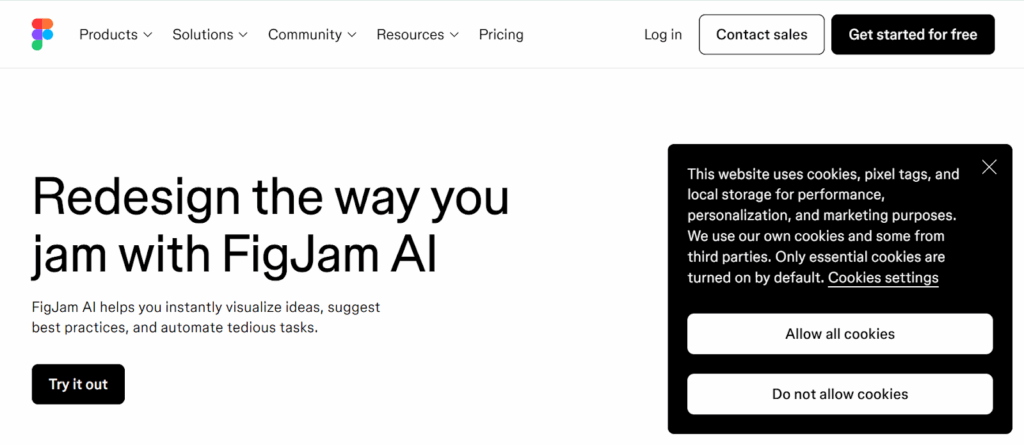1024x445 pixels.
Task: Expand the Community menu
Action: coord(311,34)
